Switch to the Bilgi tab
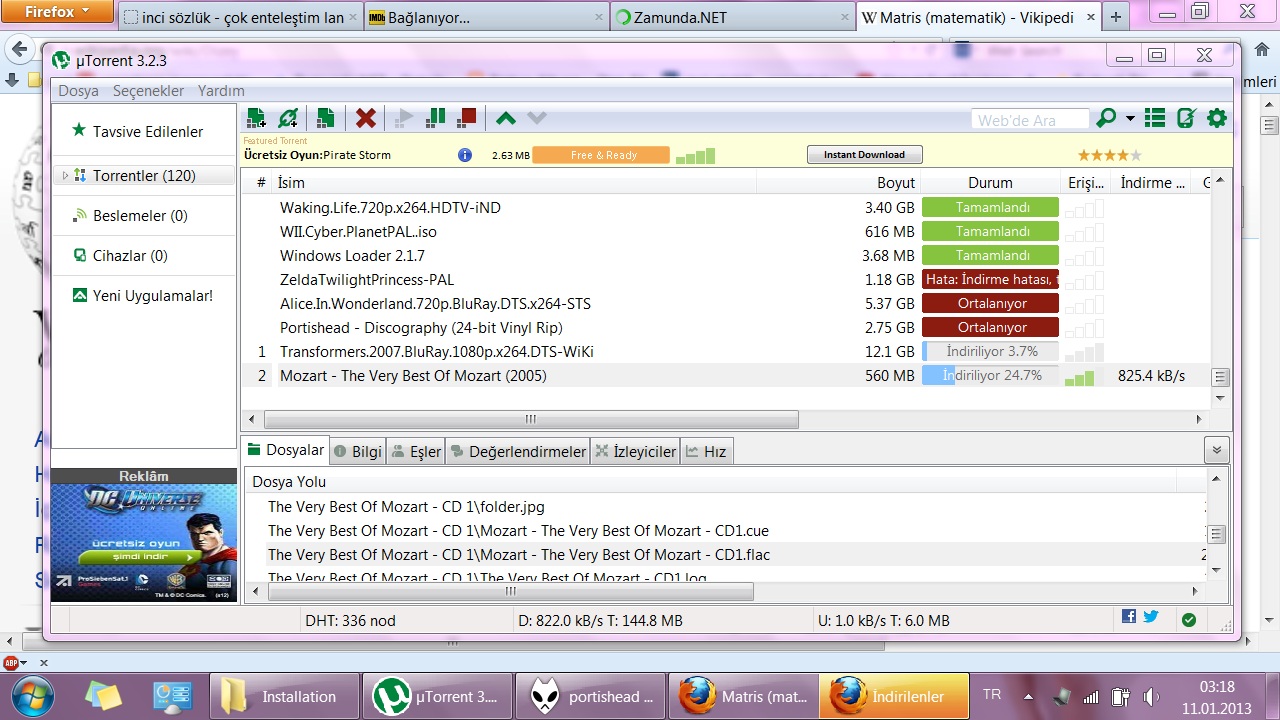Viewport: 1280px width, 720px height. [358, 452]
